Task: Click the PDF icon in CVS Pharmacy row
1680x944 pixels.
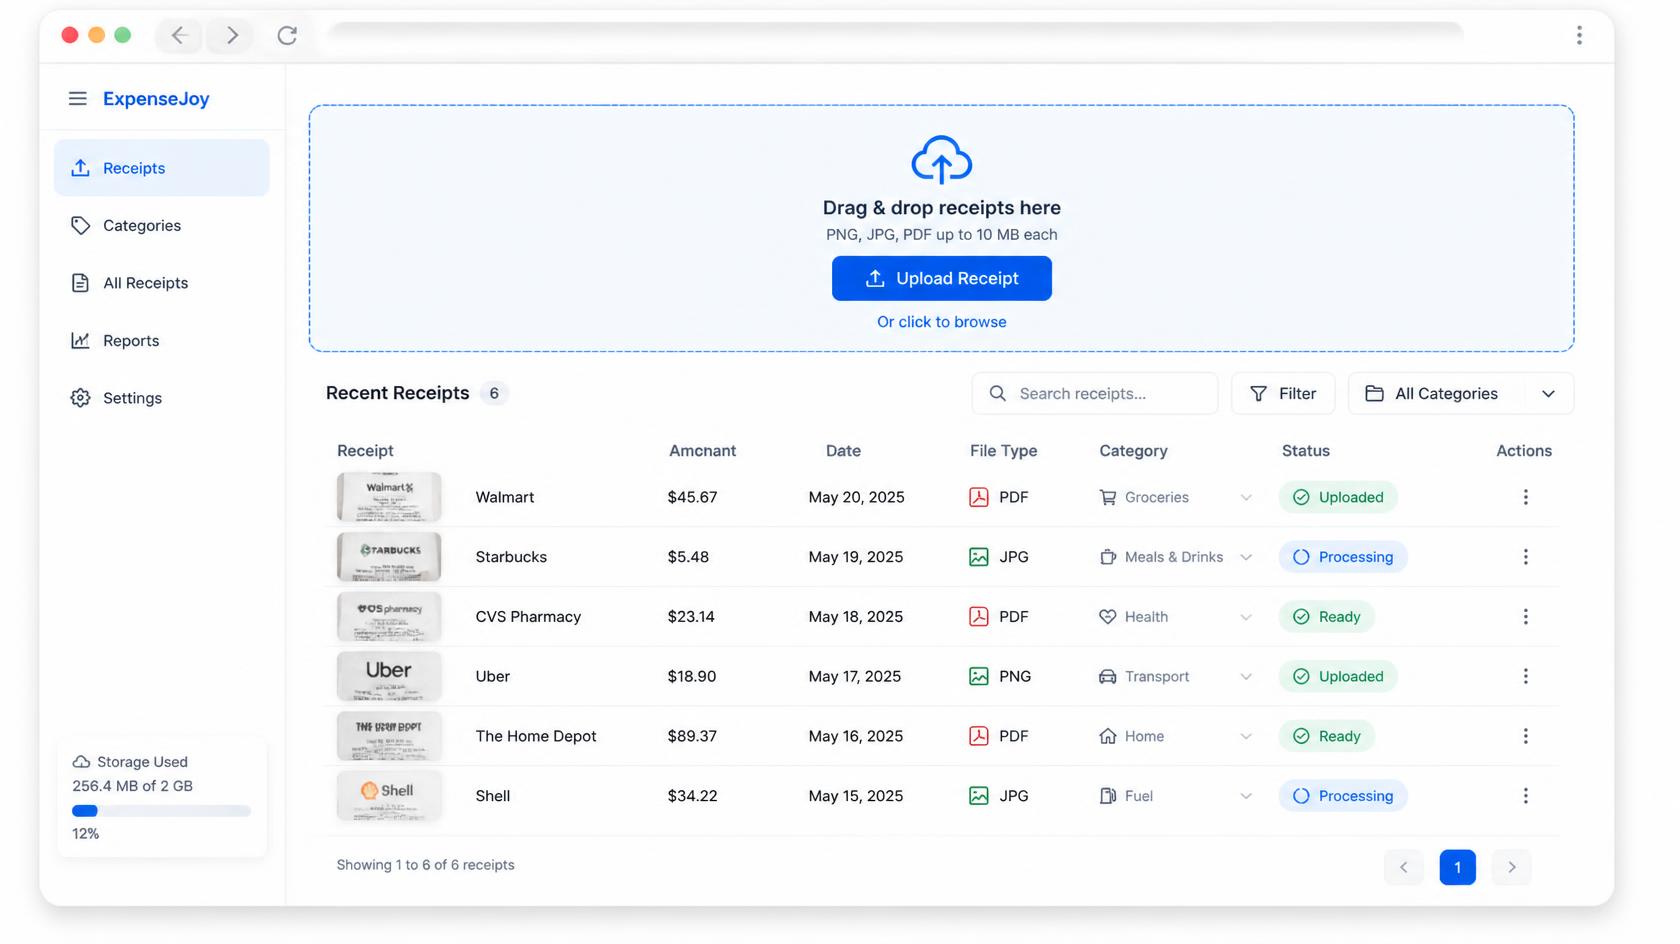Action: coord(978,617)
